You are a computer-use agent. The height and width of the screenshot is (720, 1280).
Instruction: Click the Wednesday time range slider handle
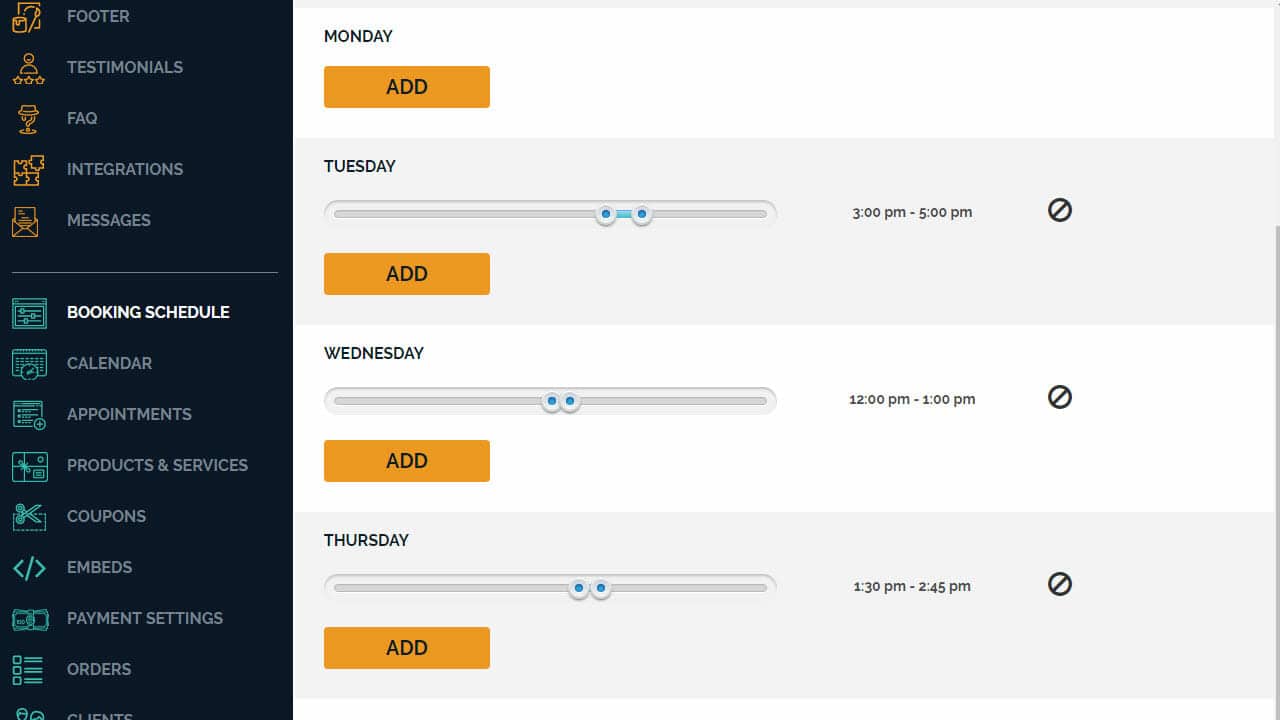pyautogui.click(x=551, y=401)
